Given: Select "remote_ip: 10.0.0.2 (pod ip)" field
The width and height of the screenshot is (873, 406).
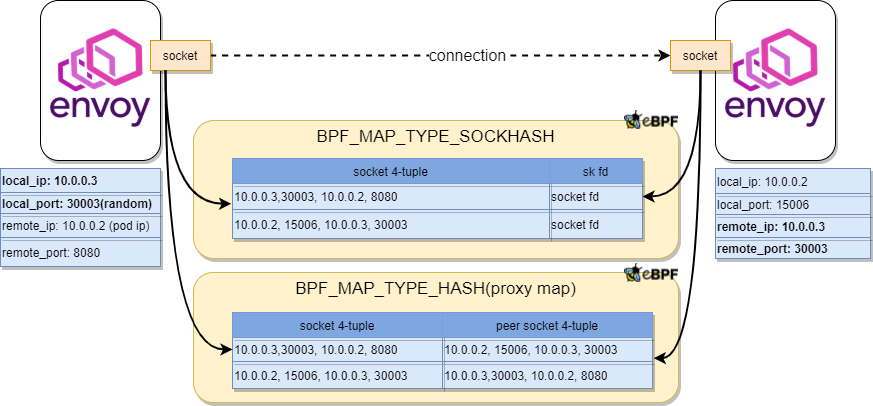Looking at the screenshot, I should tap(80, 227).
